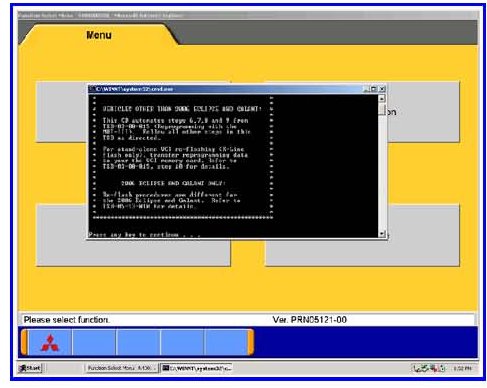Viewport: 487px width, 388px height.
Task: Click the 'Press any key to continue' console line
Action: [x=144, y=235]
